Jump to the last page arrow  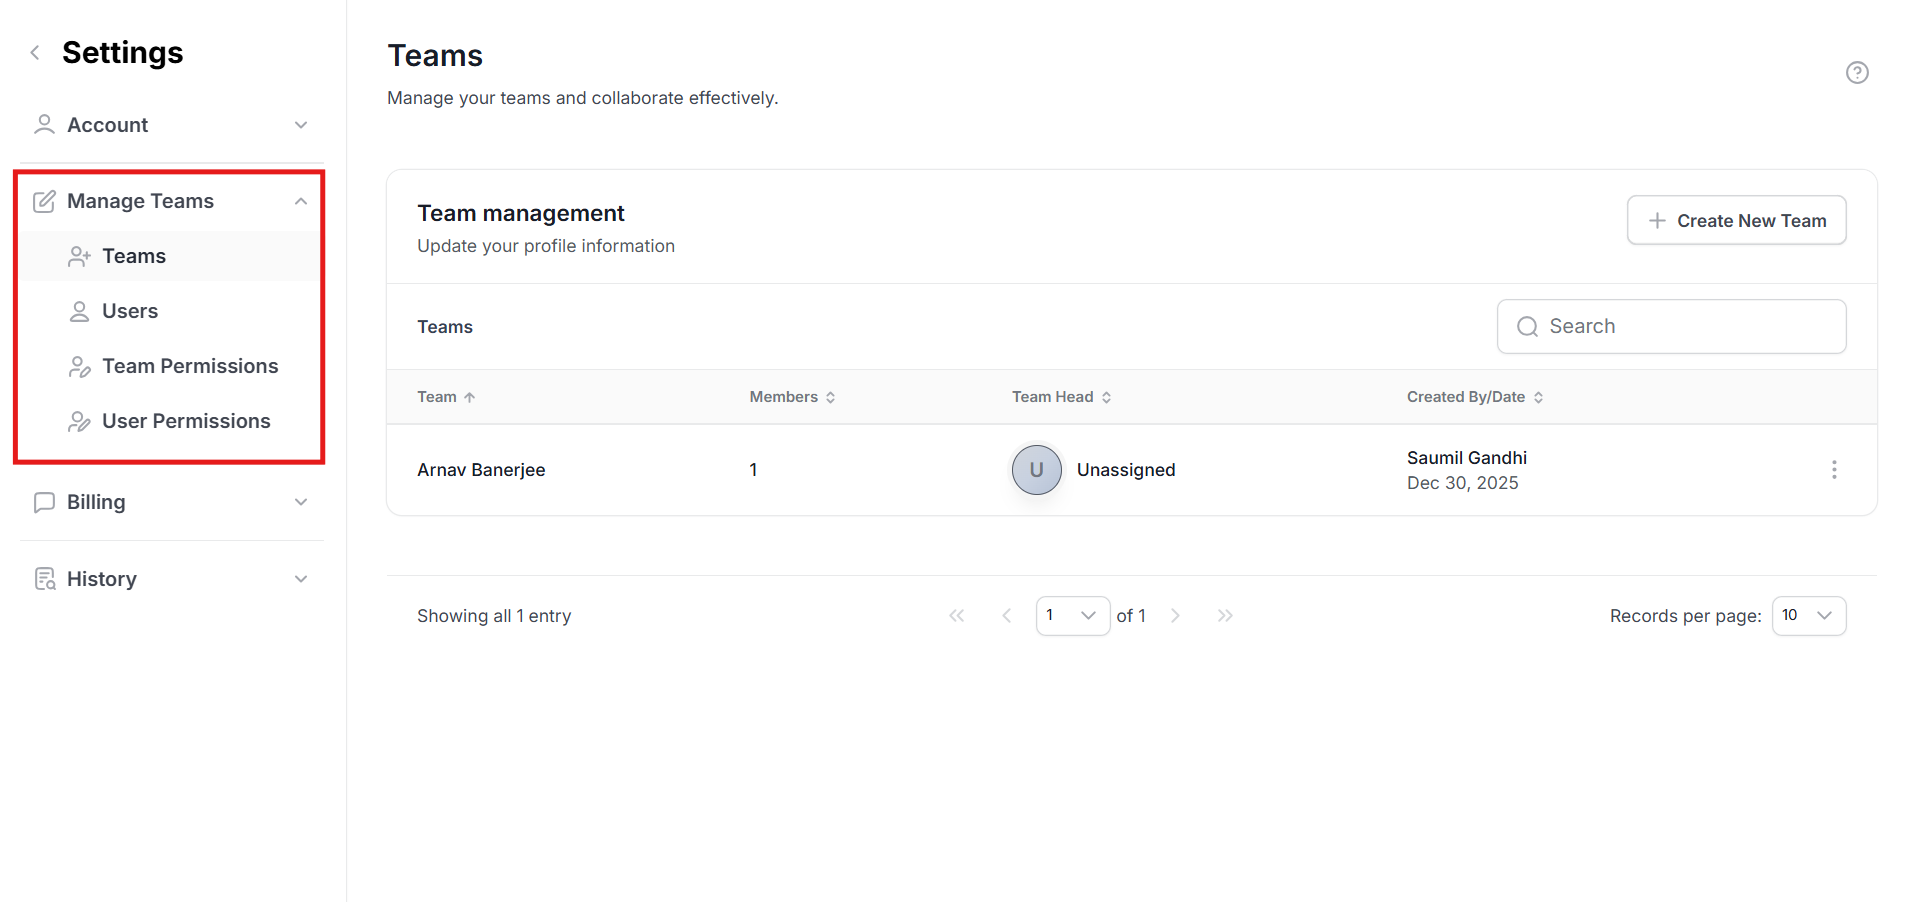point(1225,616)
